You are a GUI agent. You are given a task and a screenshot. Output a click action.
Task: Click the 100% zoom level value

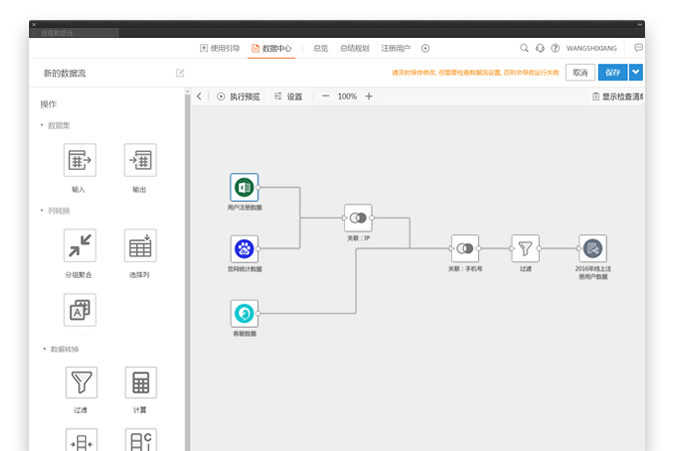(347, 96)
